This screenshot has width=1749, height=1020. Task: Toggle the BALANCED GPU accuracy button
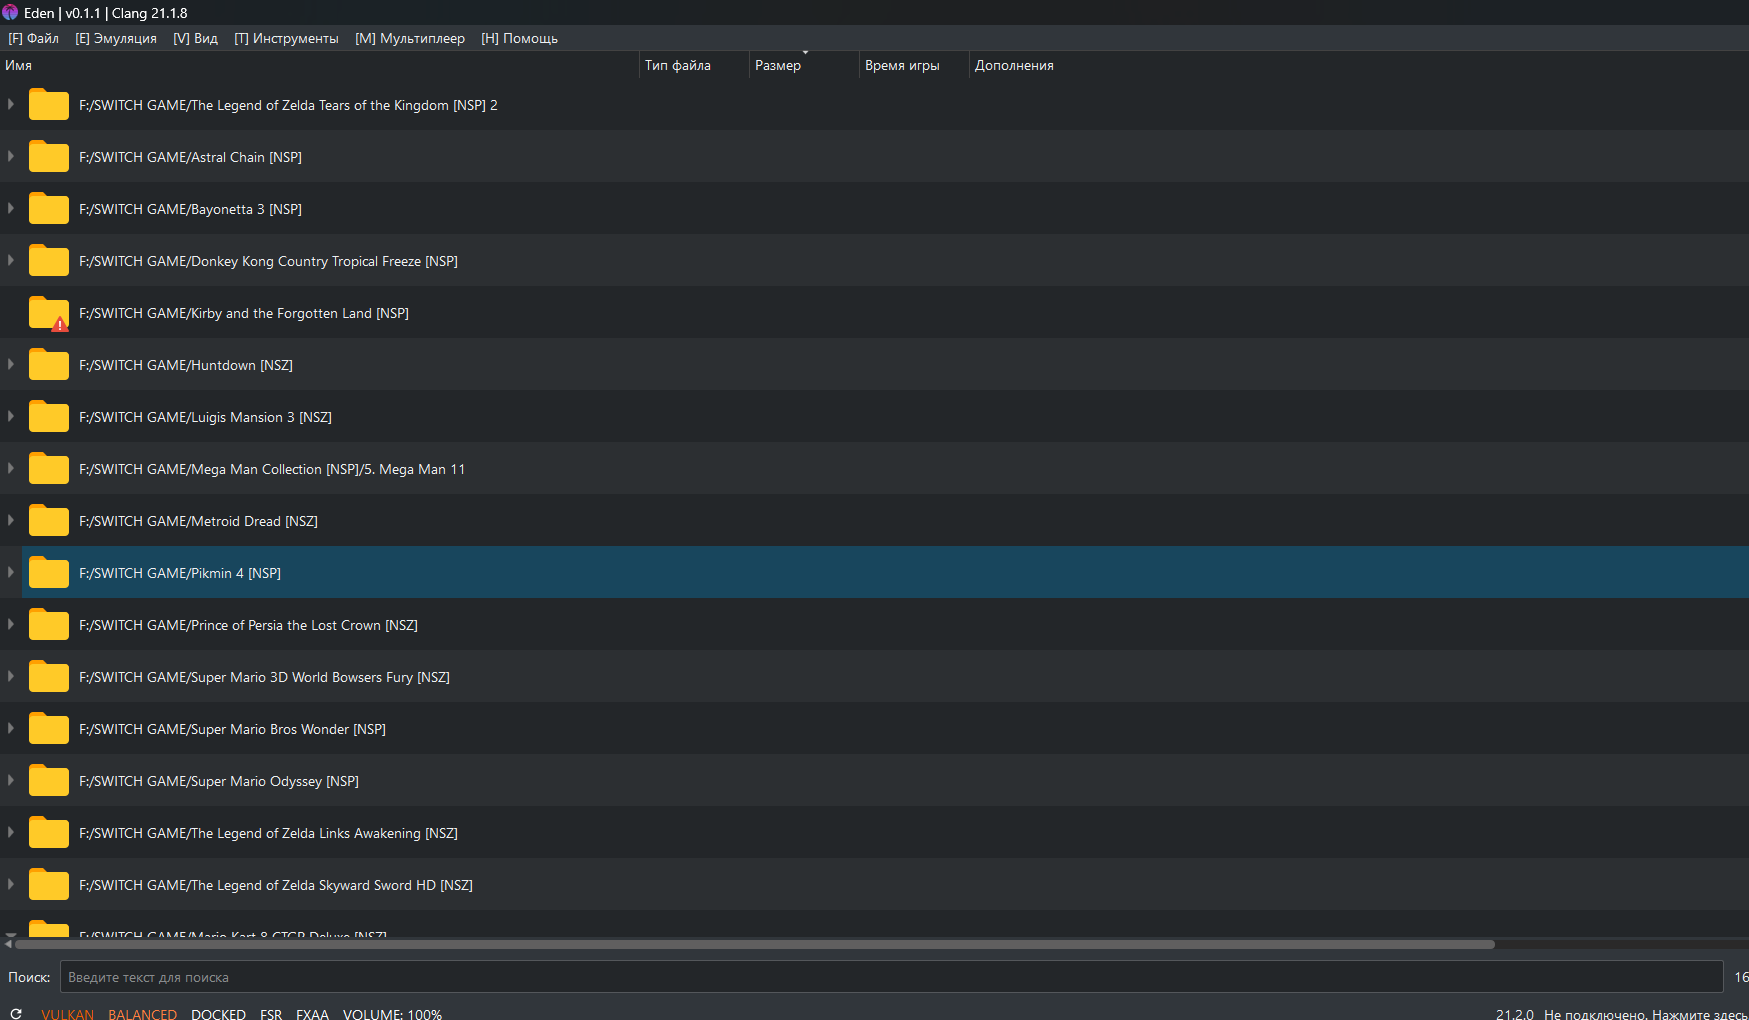click(x=143, y=1014)
